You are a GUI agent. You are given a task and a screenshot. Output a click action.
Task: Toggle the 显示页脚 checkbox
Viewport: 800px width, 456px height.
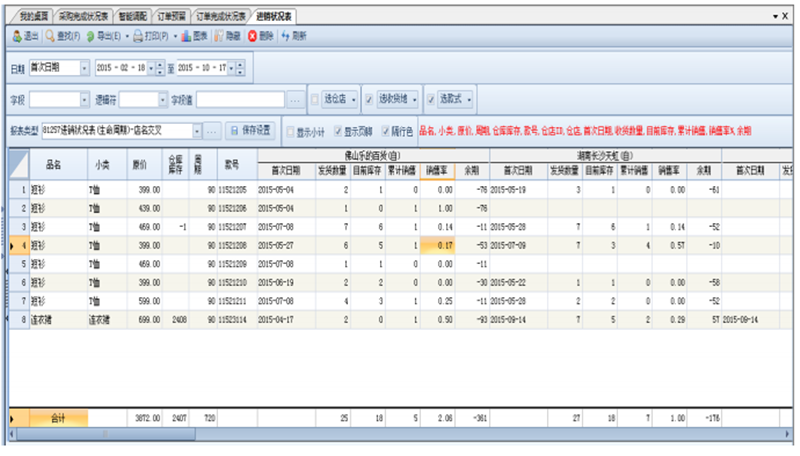point(337,131)
